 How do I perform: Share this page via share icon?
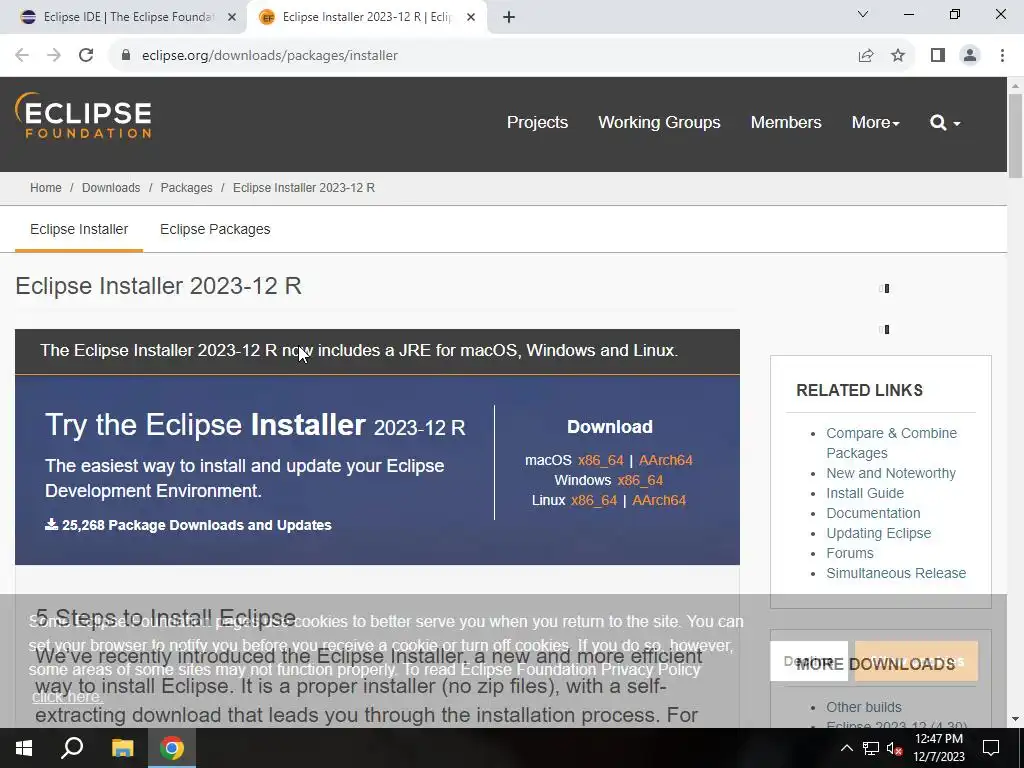pyautogui.click(x=866, y=56)
